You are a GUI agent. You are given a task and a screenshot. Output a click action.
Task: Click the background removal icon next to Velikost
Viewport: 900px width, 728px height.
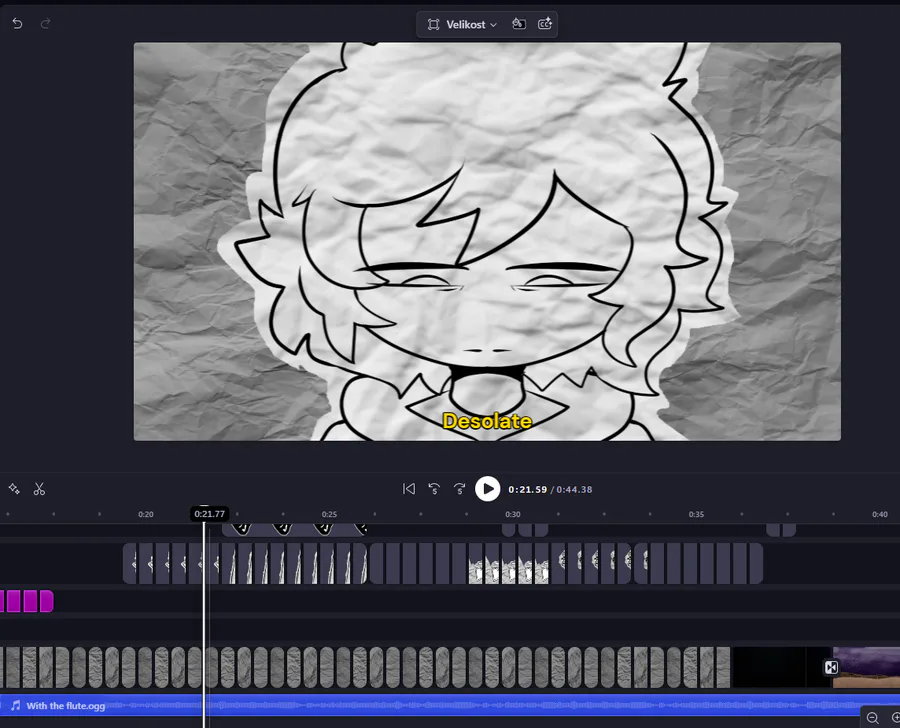[519, 24]
